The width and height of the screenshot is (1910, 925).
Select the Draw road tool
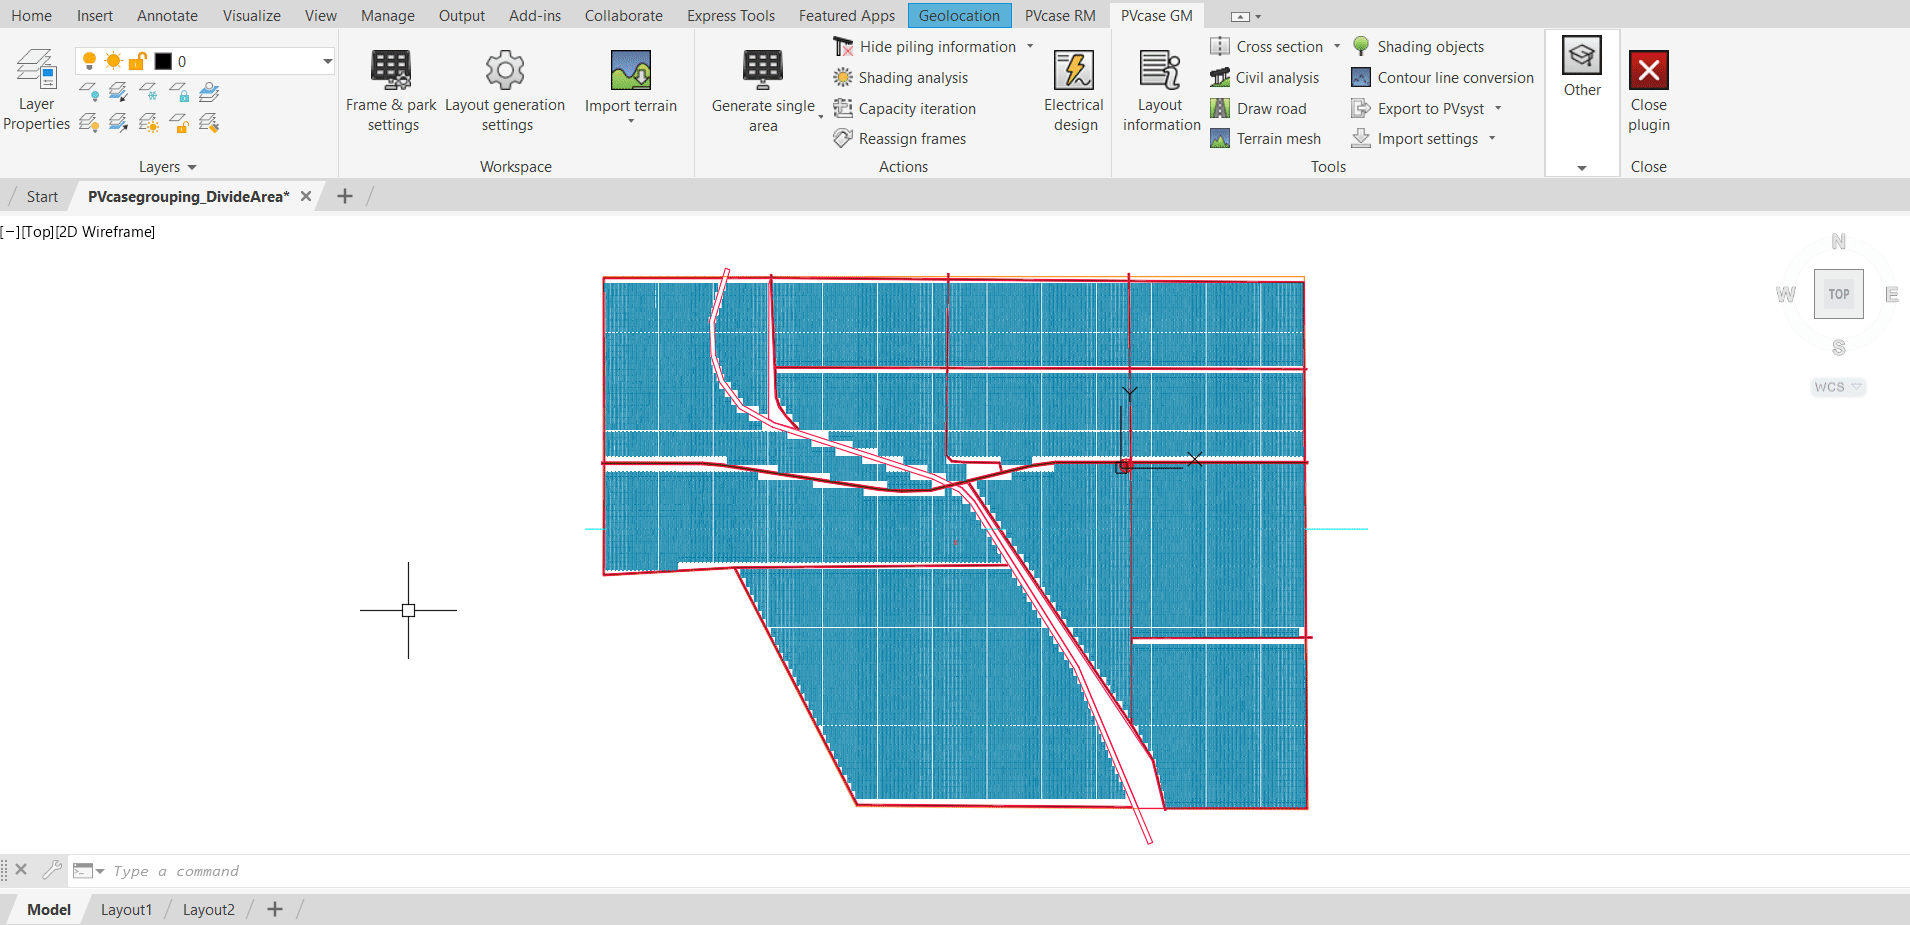click(1260, 108)
